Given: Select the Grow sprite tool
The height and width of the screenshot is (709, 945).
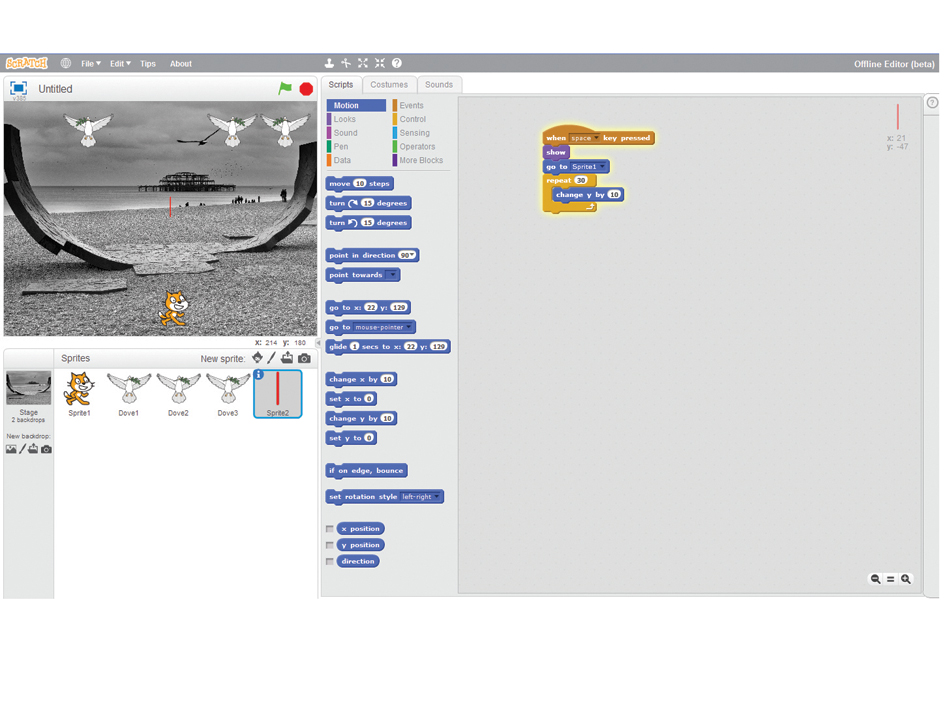Looking at the screenshot, I should point(363,63).
